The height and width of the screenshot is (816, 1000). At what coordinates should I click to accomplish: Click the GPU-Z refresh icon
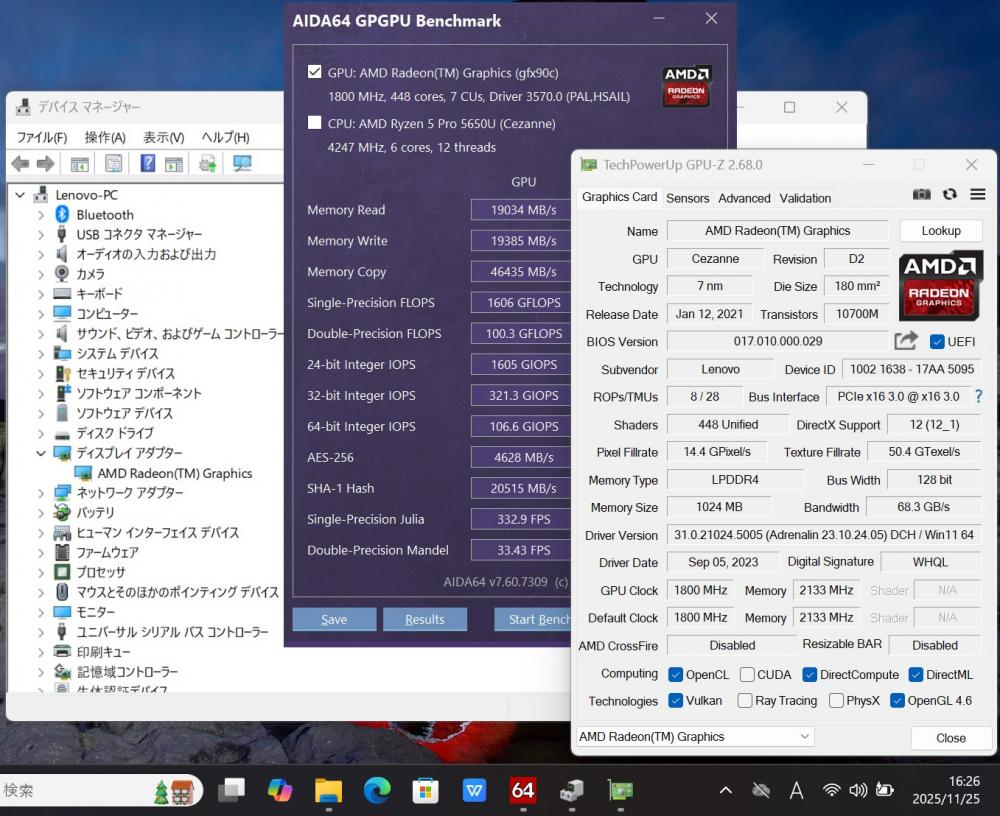point(949,194)
